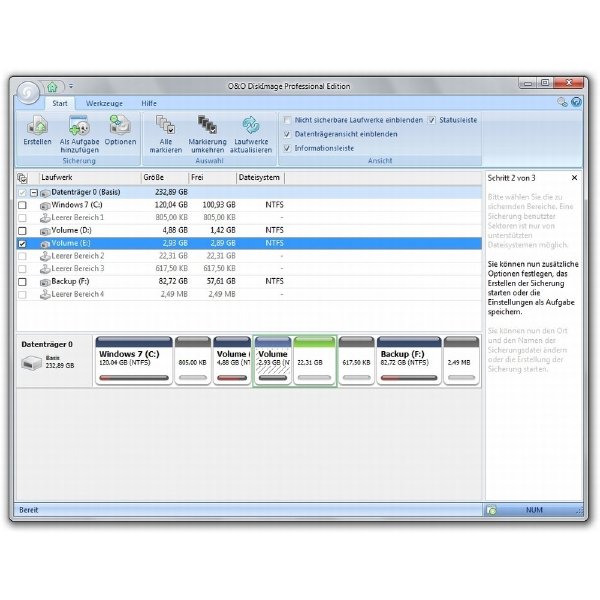
Task: Sort by the Dateisystem column header
Action: click(261, 178)
